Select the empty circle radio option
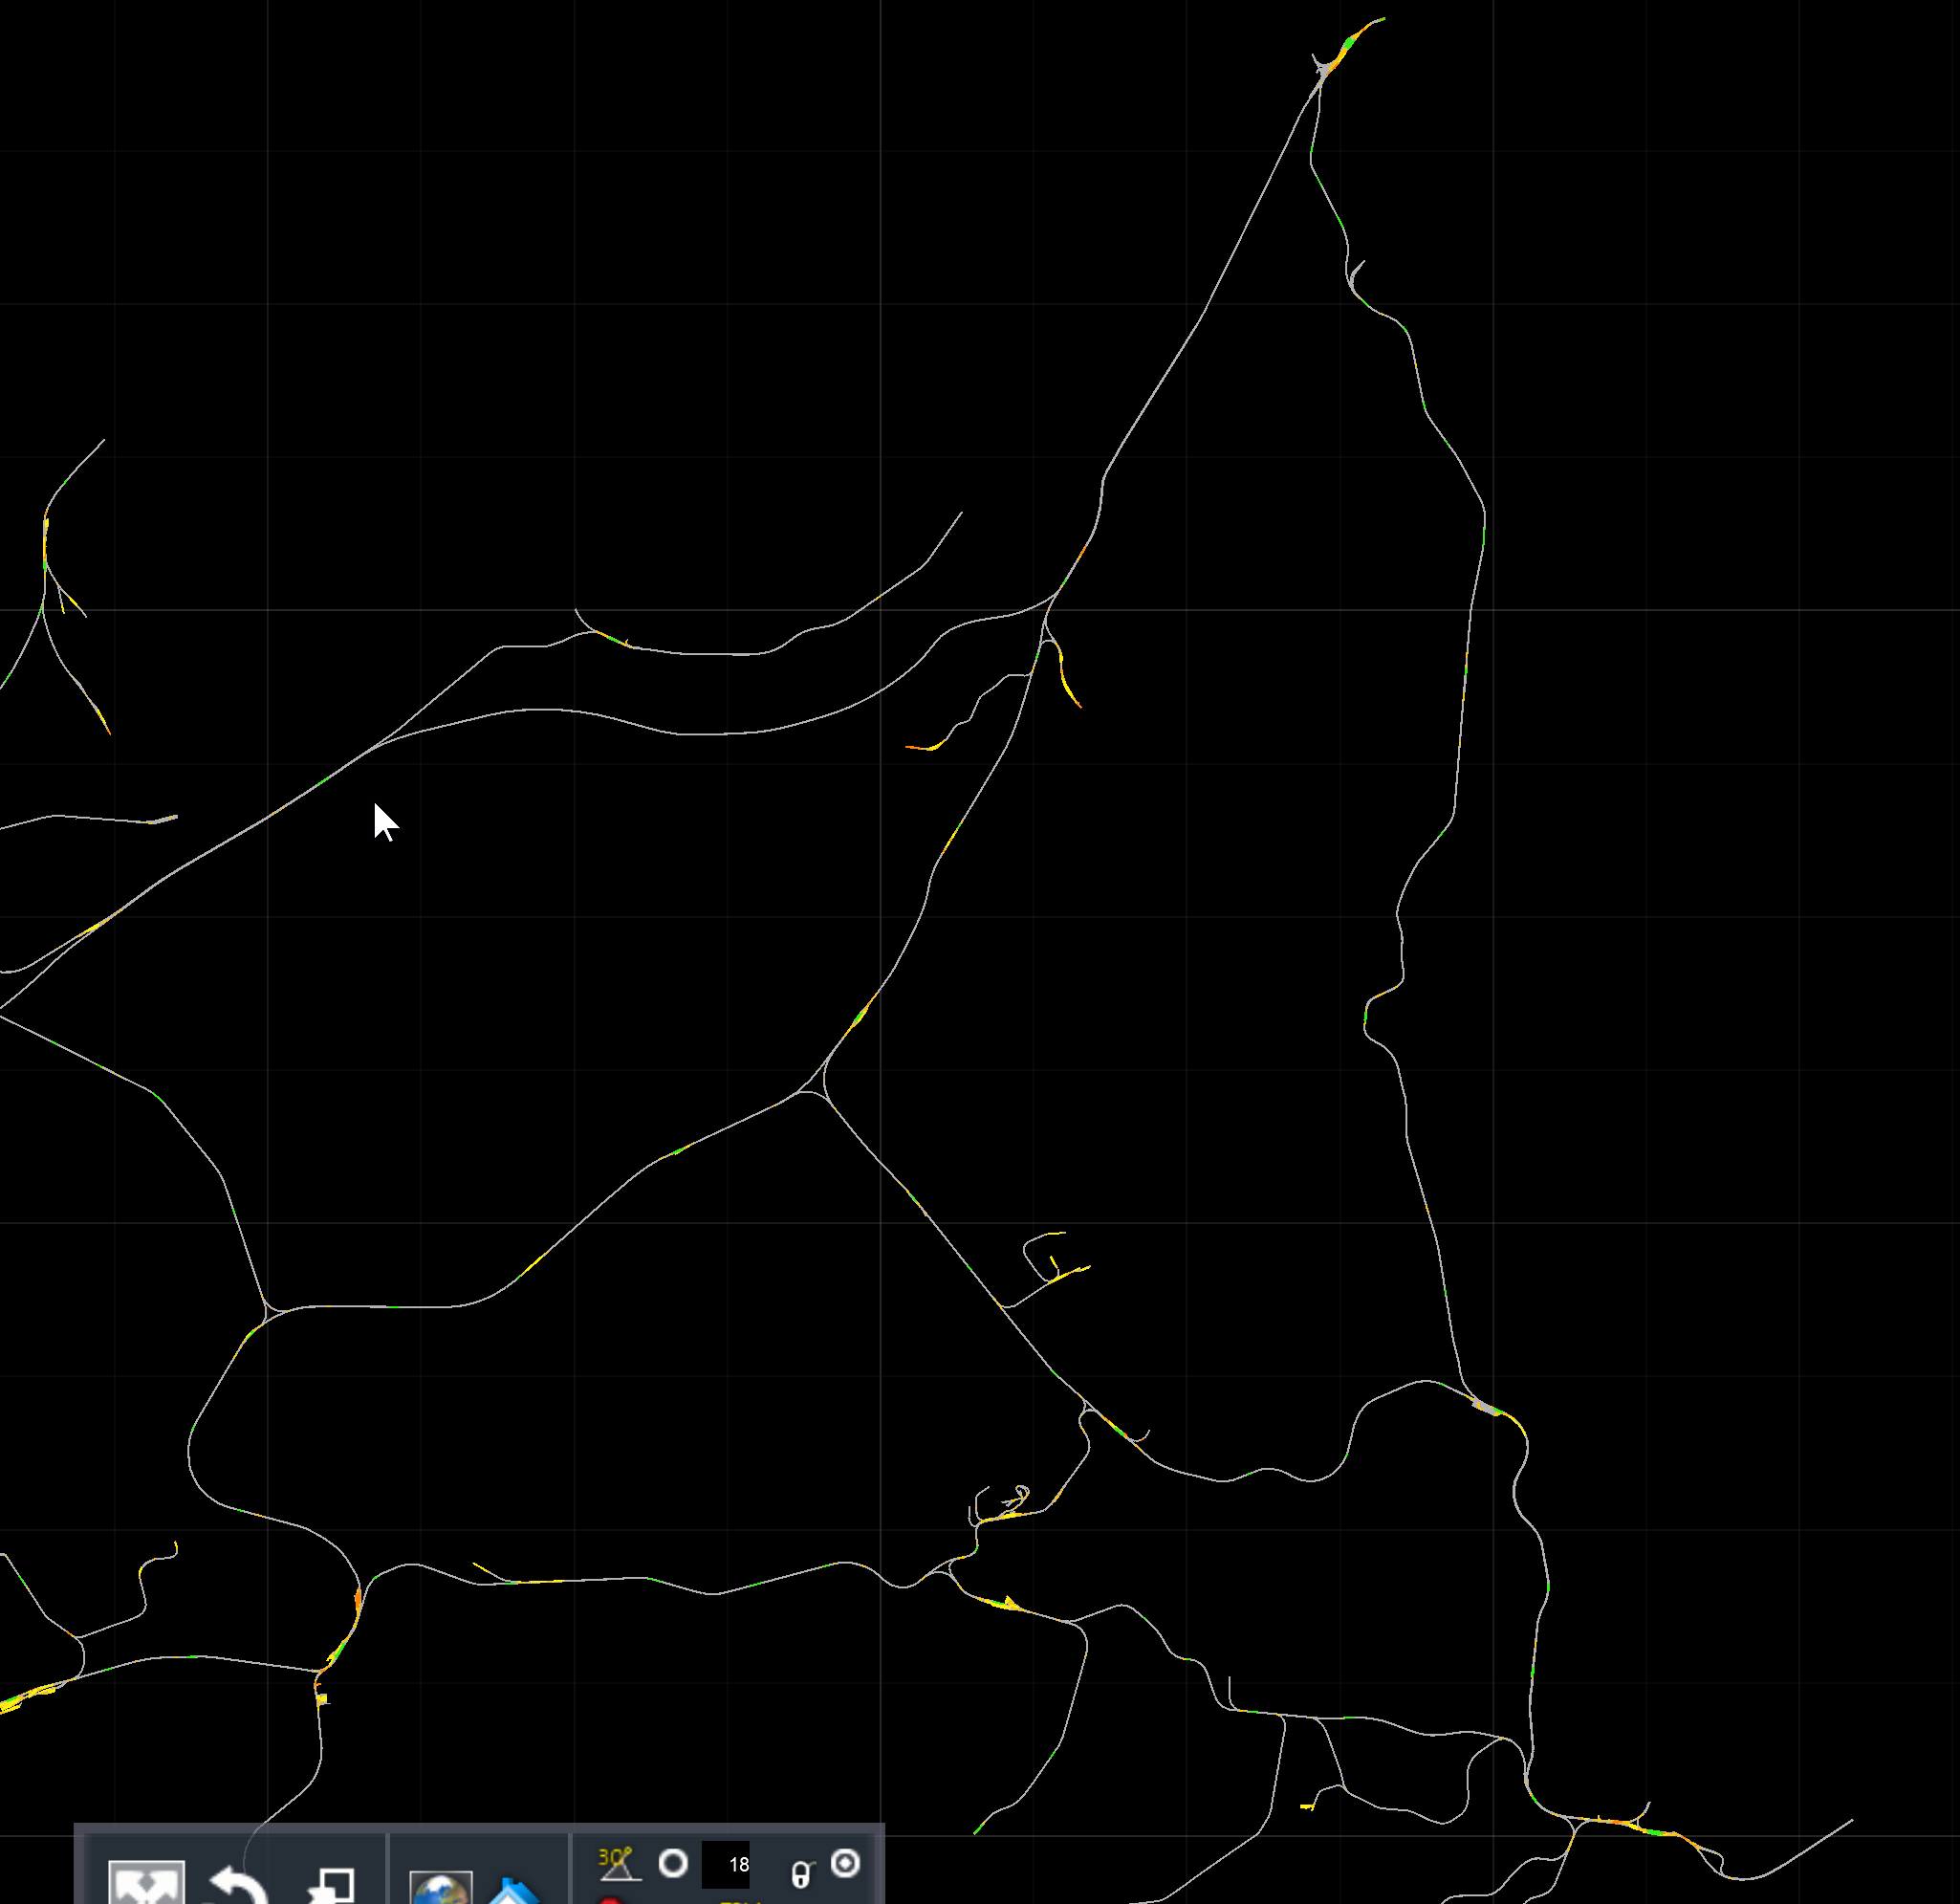 click(673, 1863)
